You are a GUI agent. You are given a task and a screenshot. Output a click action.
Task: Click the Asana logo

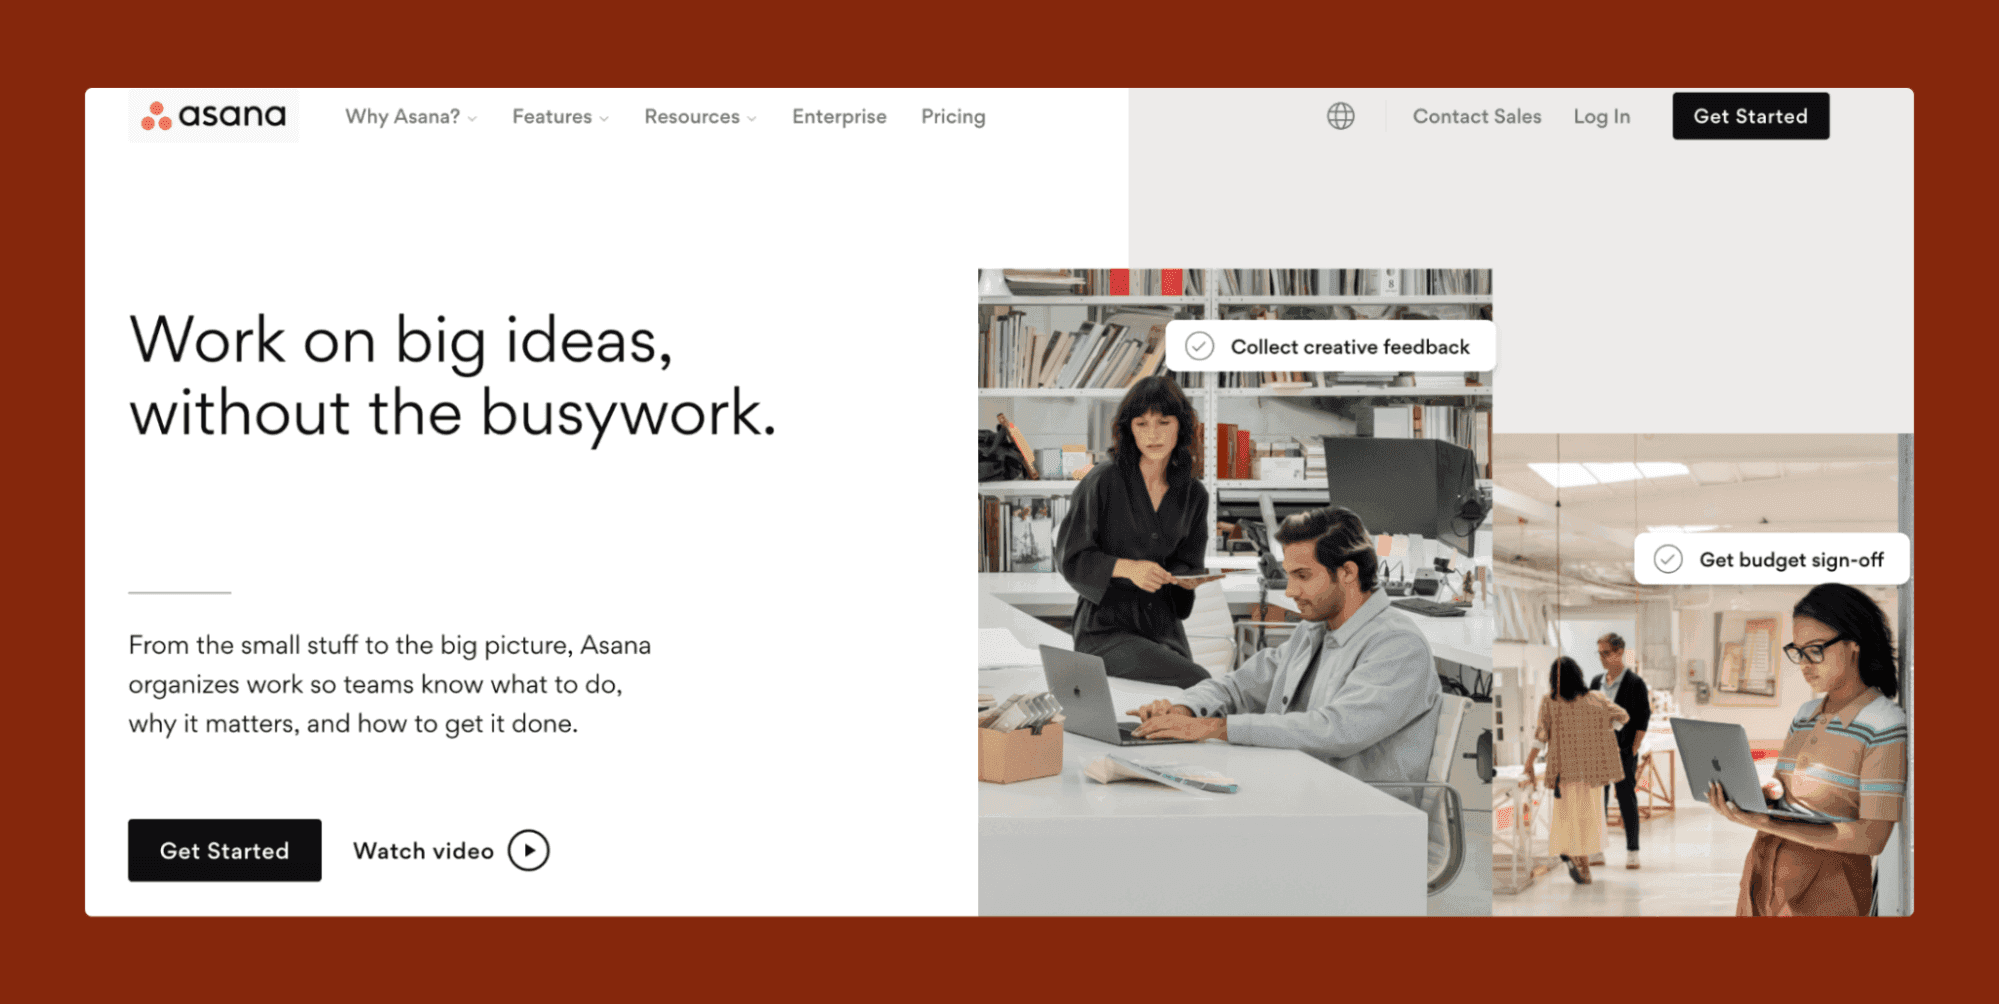click(x=213, y=116)
